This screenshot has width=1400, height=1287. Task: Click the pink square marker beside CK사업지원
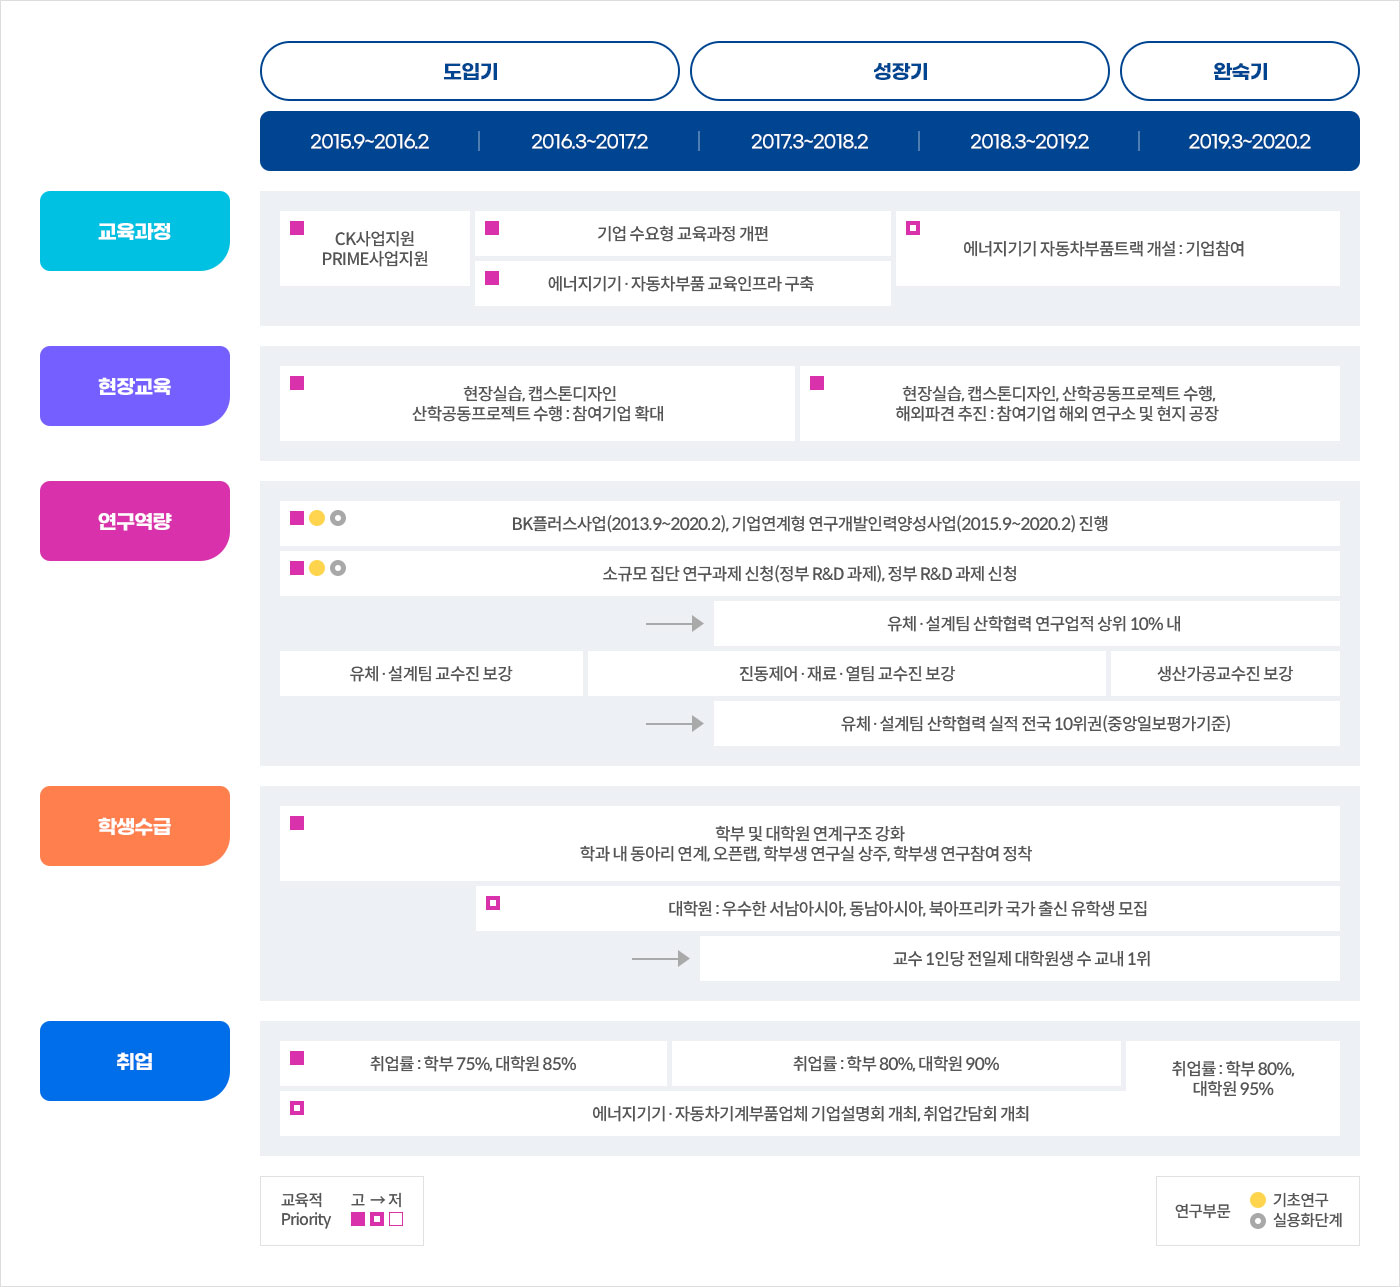point(297,228)
